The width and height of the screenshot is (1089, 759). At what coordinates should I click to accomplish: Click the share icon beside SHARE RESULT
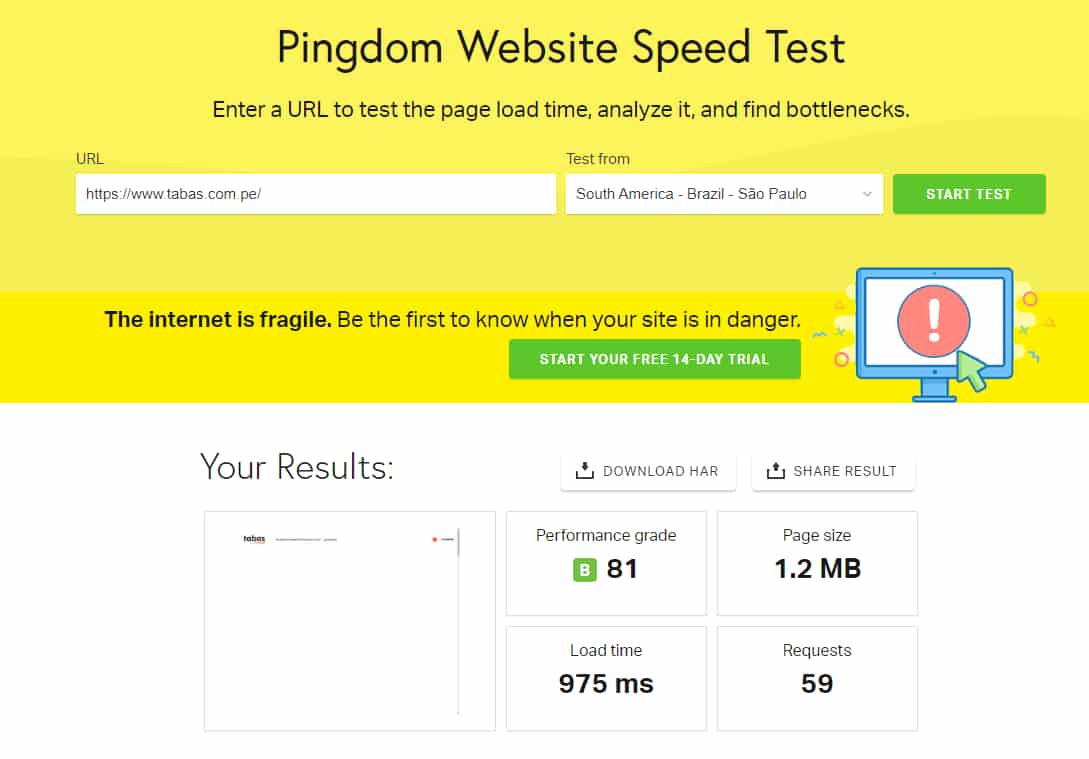point(775,471)
